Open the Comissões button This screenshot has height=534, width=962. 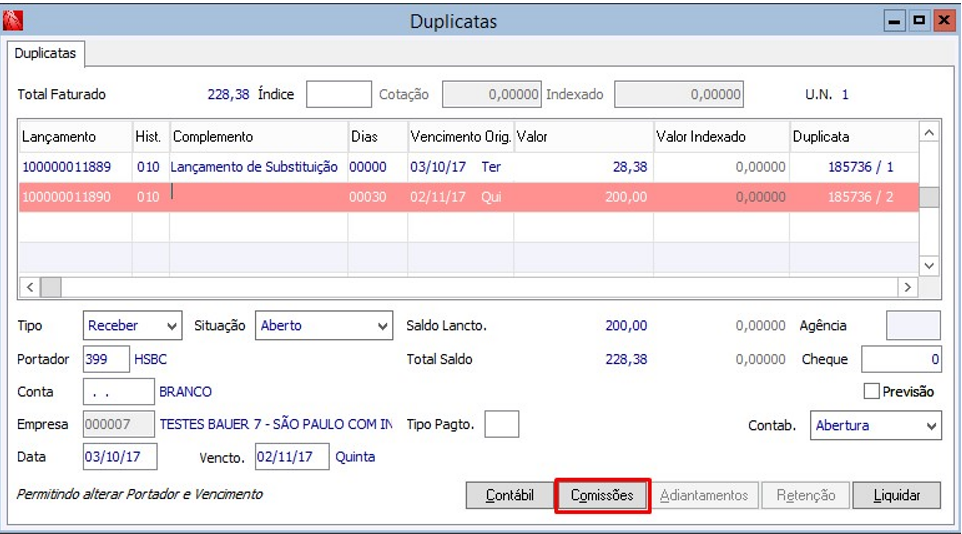tap(602, 495)
